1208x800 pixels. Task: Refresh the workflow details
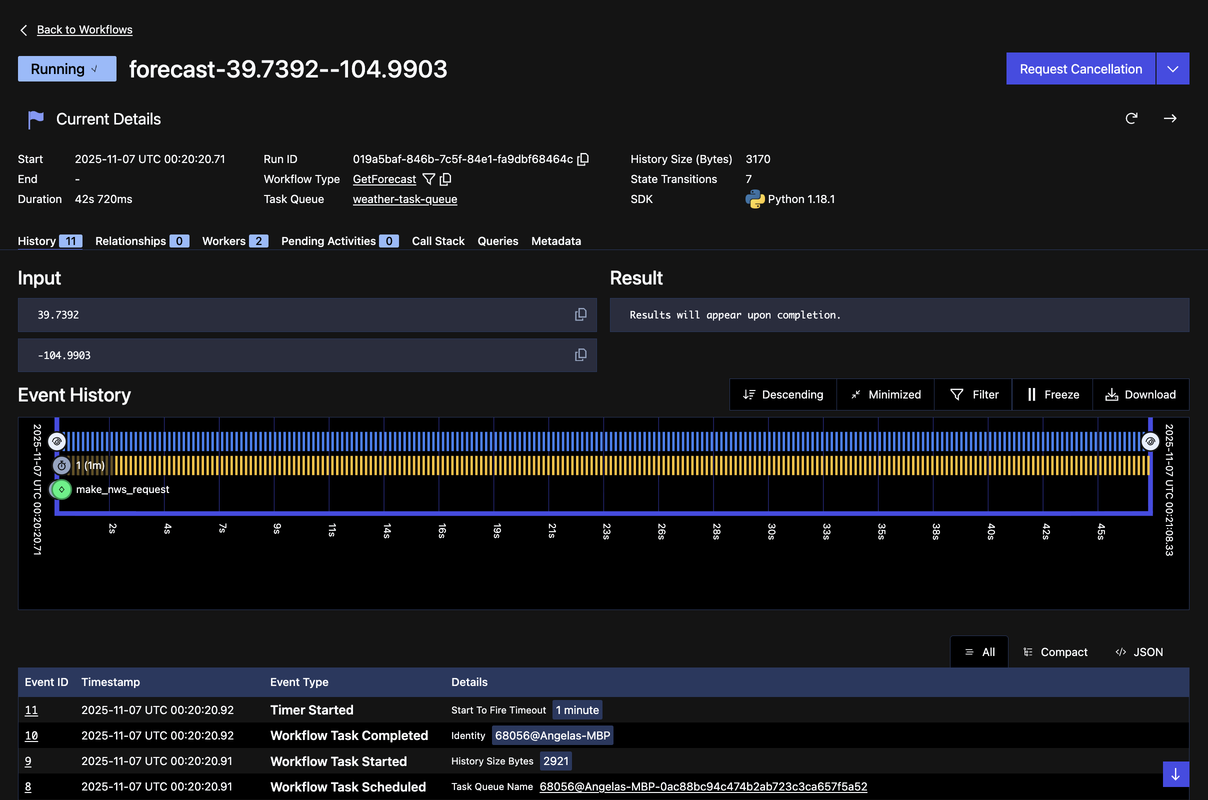[x=1131, y=118]
